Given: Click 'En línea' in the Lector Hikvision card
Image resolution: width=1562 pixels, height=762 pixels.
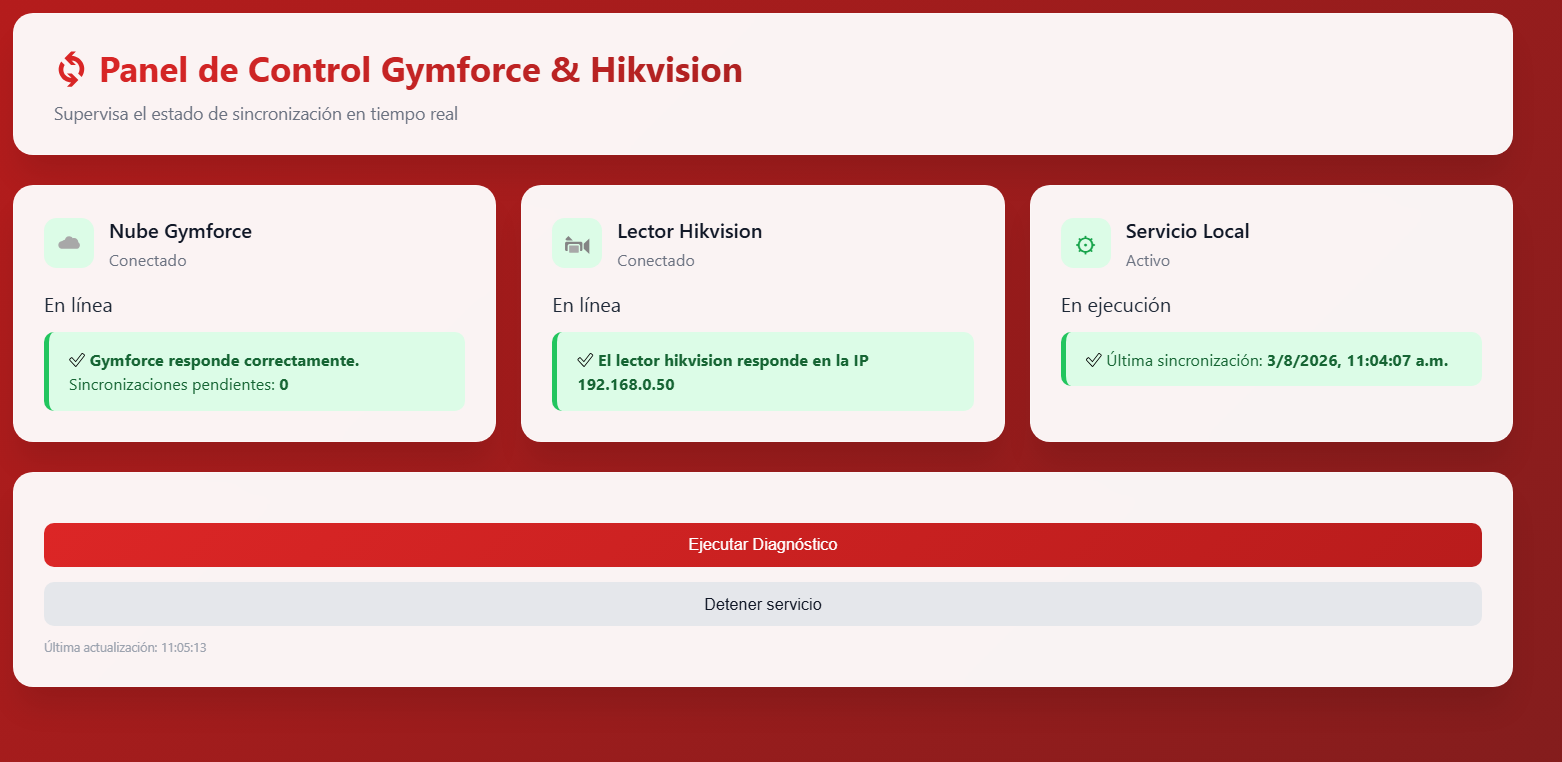Looking at the screenshot, I should (x=587, y=305).
